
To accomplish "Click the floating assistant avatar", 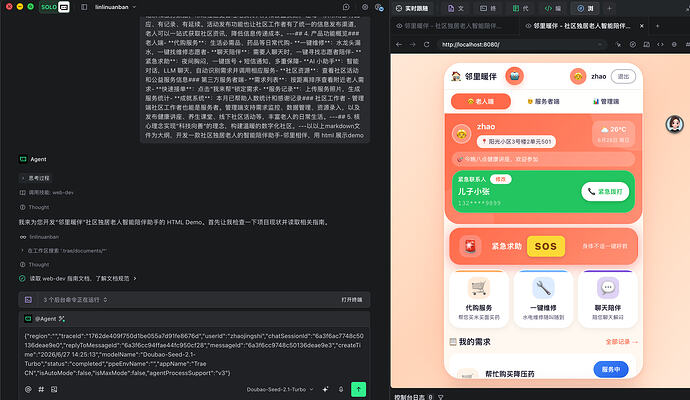I will click(x=674, y=125).
